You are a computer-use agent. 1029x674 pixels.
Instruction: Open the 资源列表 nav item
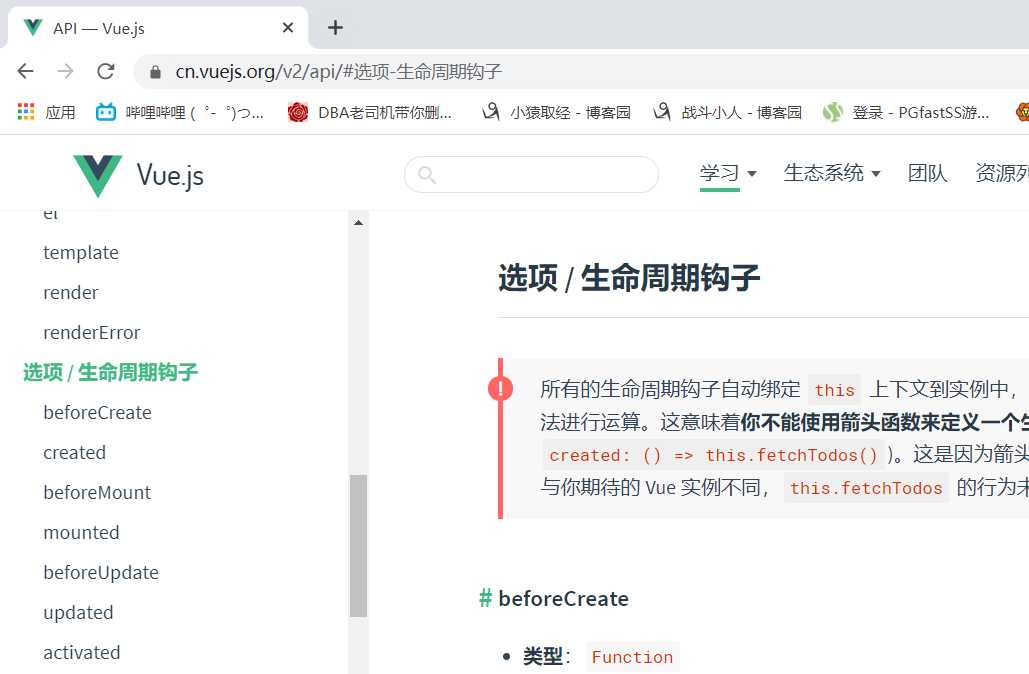click(x=1002, y=173)
